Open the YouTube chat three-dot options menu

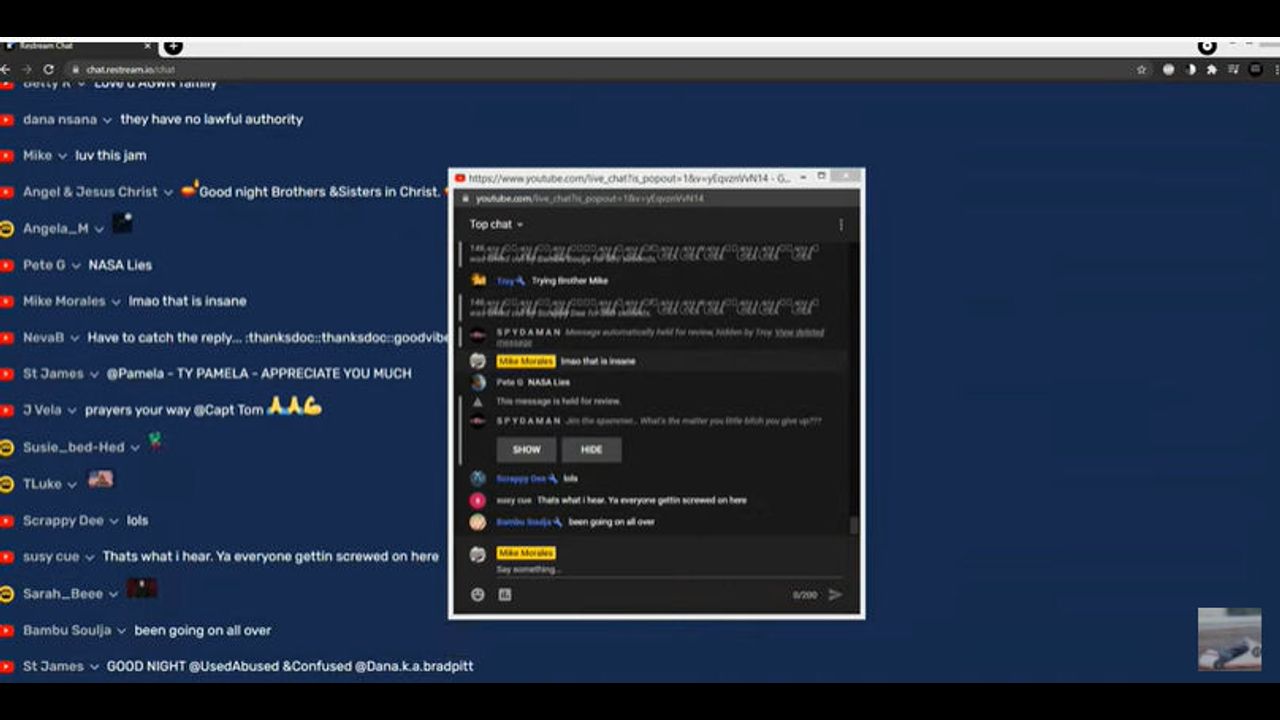(x=841, y=225)
